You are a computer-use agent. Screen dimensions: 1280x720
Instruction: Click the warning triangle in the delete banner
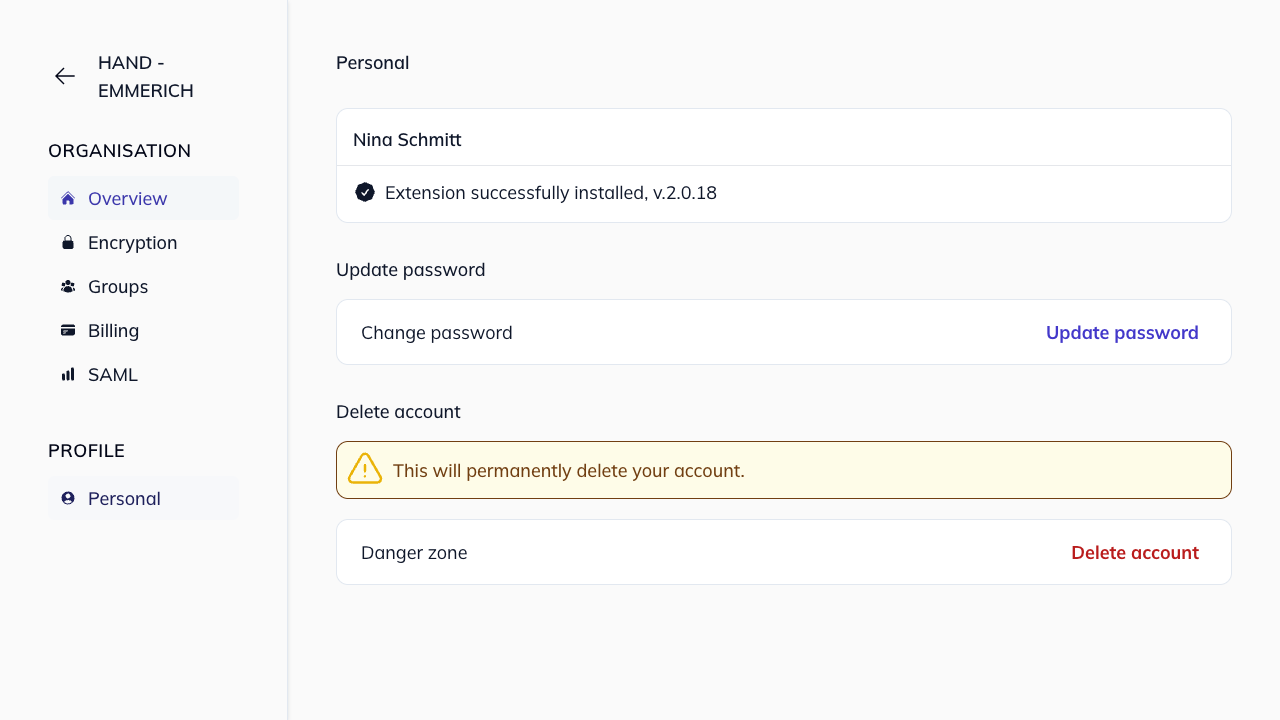[364, 469]
